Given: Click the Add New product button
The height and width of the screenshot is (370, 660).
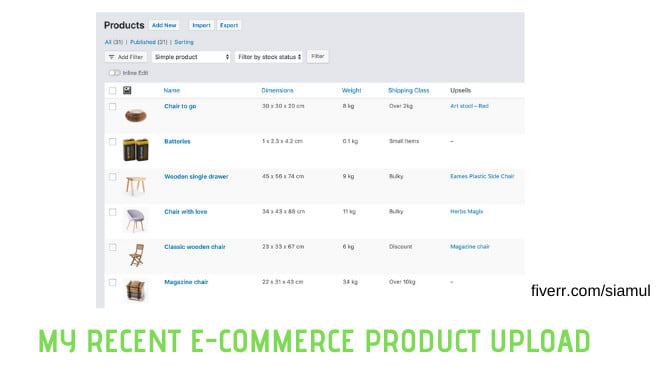Looking at the screenshot, I should (164, 25).
